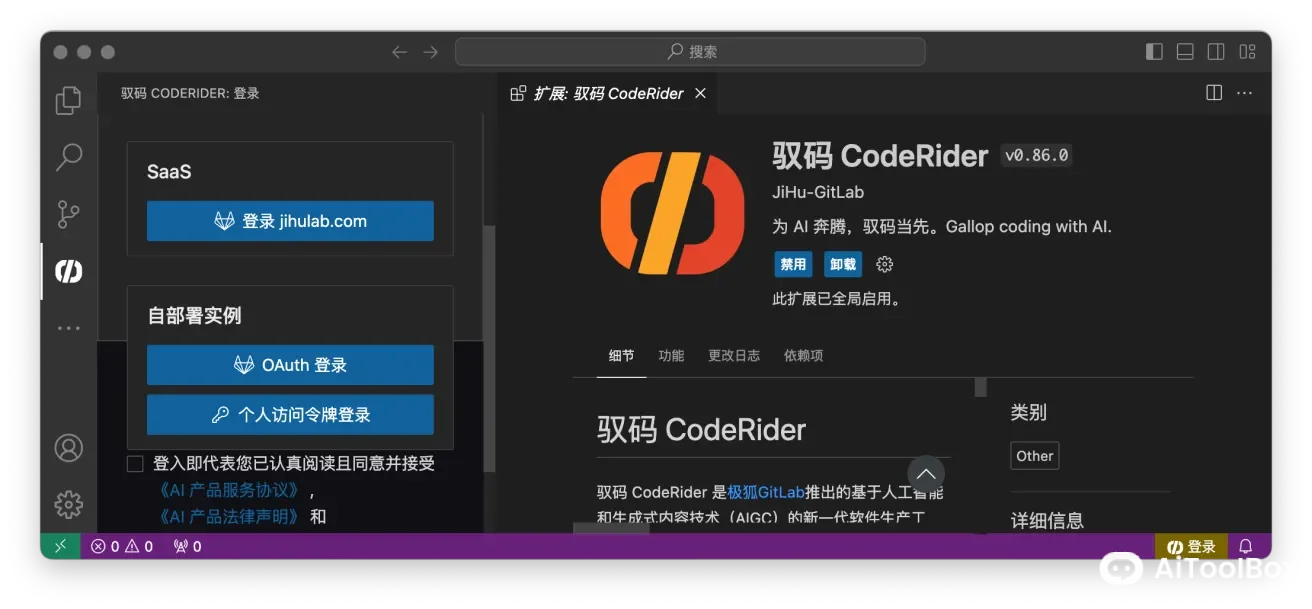Image resolution: width=1312 pixels, height=609 pixels.
Task: Focus the 搜索 command center field
Action: click(x=690, y=52)
